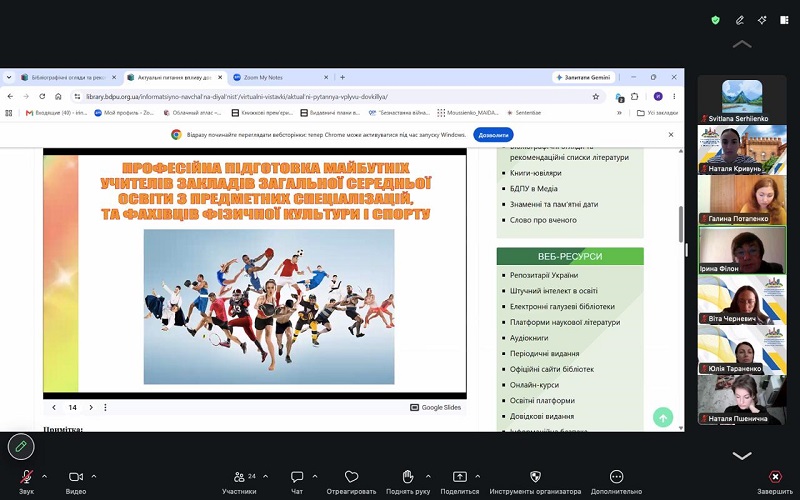Image resolution: width=800 pixels, height=500 pixels.
Task: Open Инструменты организатора host tools
Action: pos(535,477)
